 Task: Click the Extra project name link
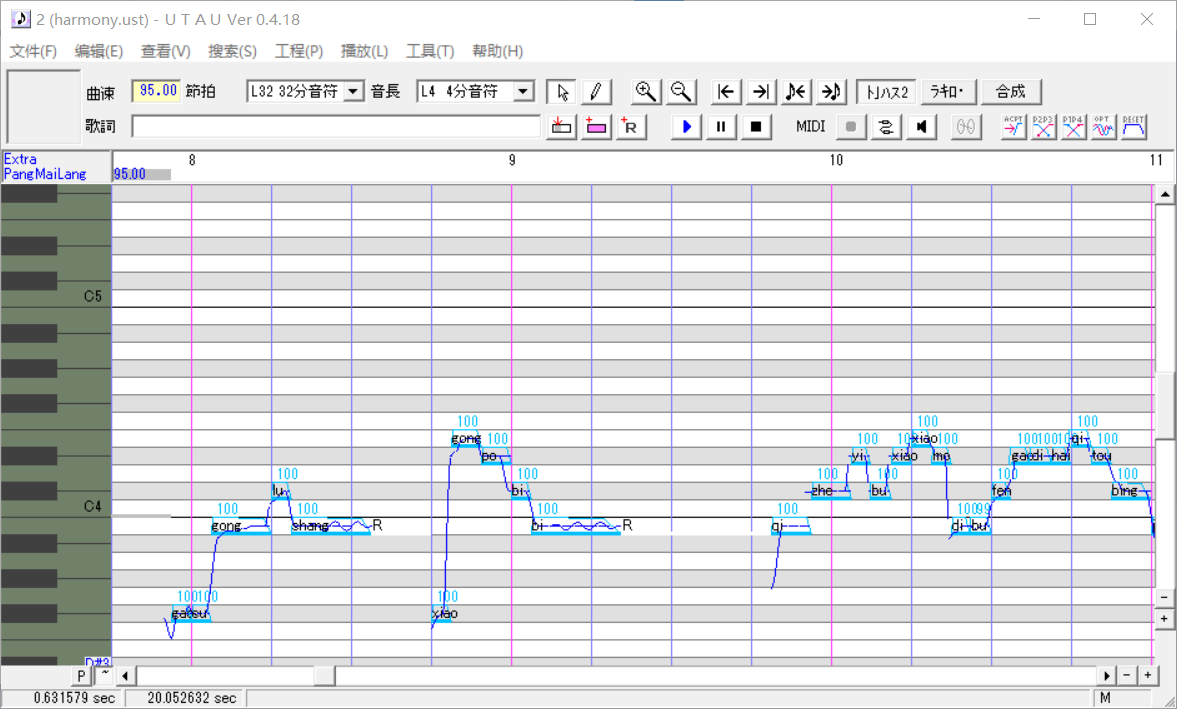(x=20, y=159)
